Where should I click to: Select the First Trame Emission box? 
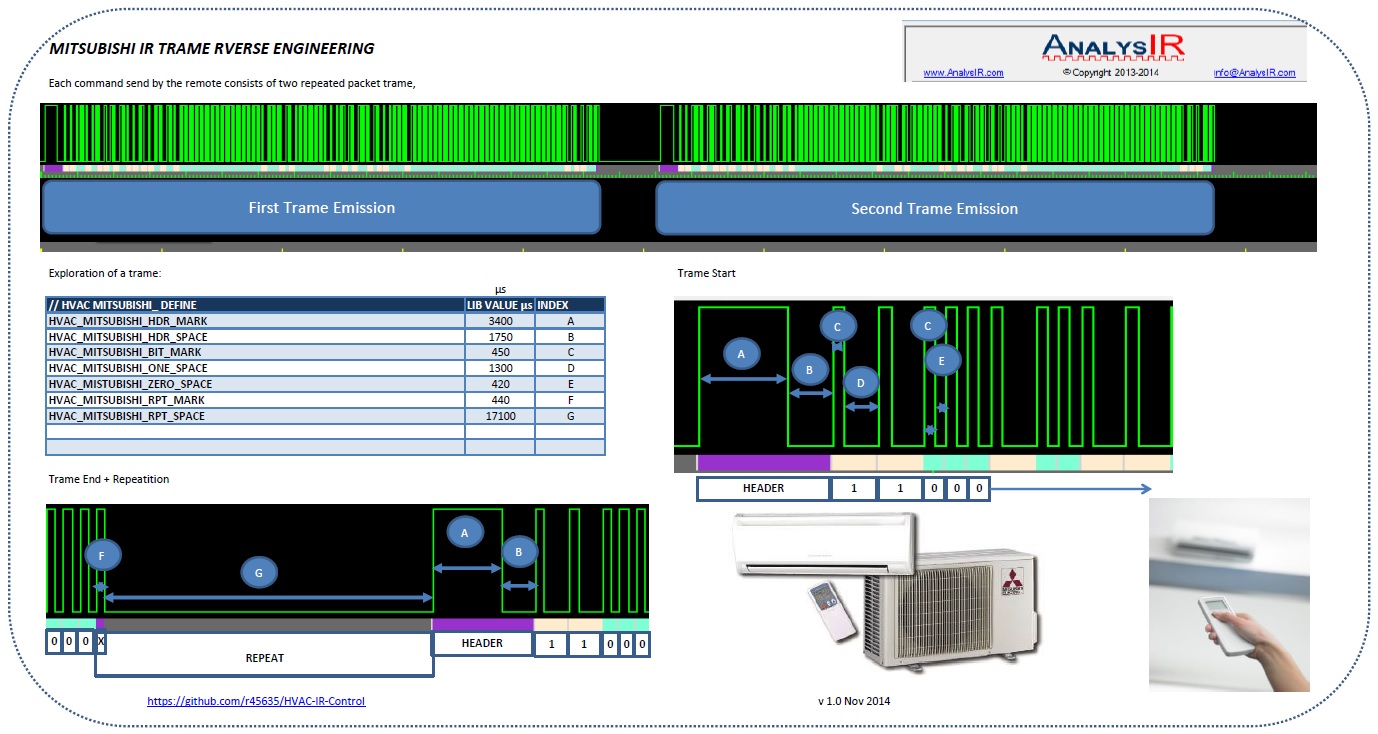(321, 208)
